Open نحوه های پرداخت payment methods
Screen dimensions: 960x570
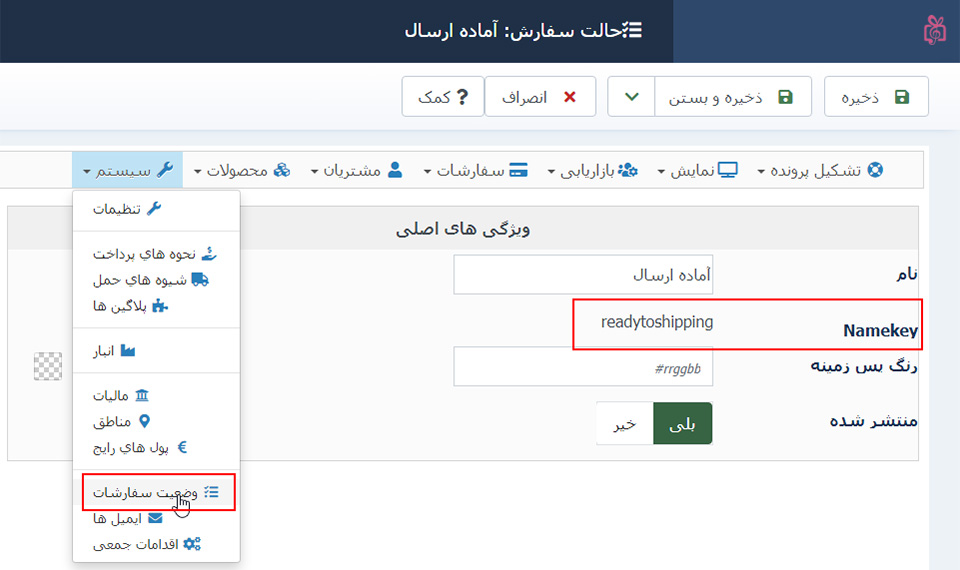pyautogui.click(x=156, y=253)
